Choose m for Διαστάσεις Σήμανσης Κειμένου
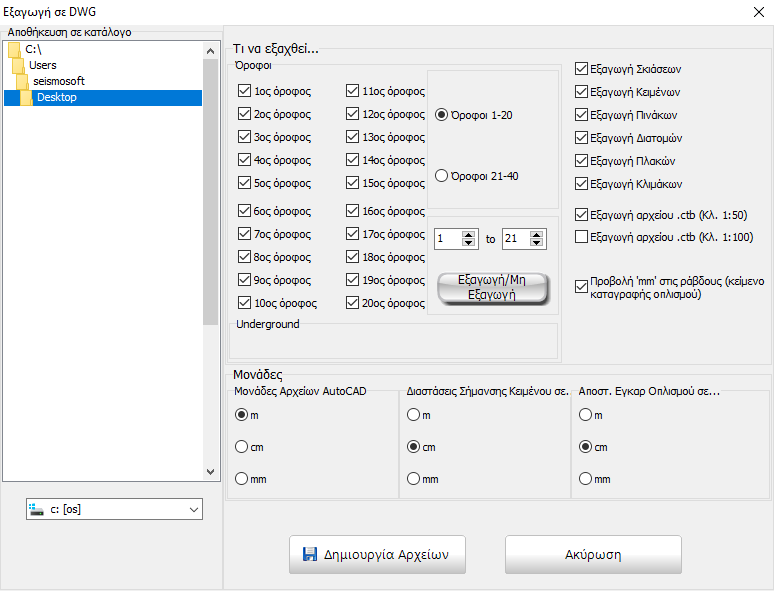Image resolution: width=774 pixels, height=591 pixels. [x=414, y=415]
